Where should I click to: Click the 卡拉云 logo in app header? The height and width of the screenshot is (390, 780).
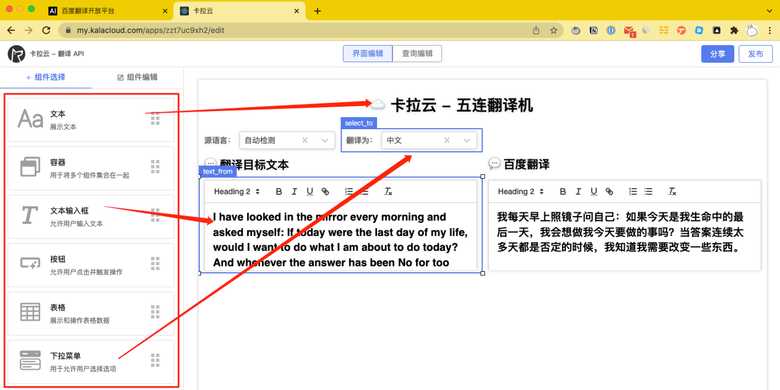(x=16, y=54)
